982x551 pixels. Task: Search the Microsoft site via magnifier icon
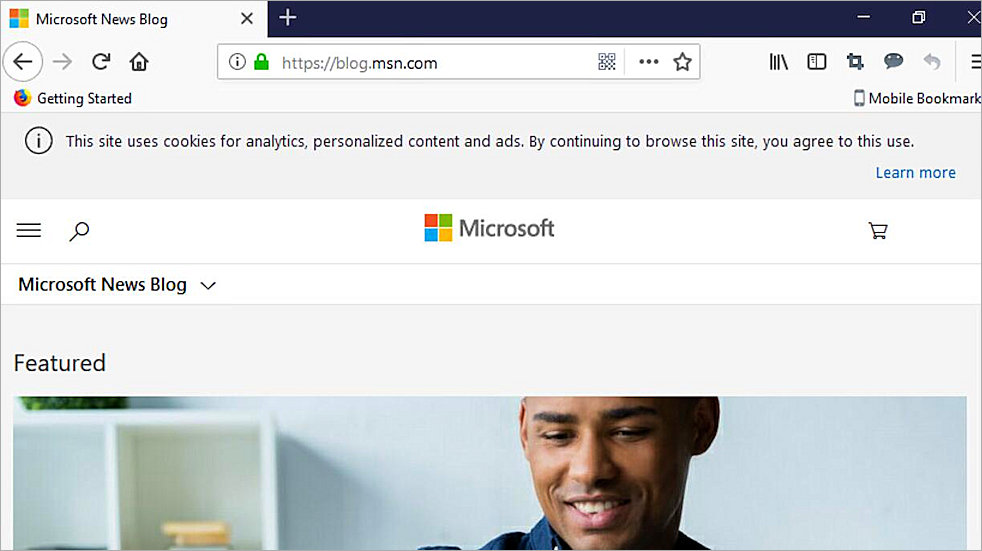click(x=79, y=231)
